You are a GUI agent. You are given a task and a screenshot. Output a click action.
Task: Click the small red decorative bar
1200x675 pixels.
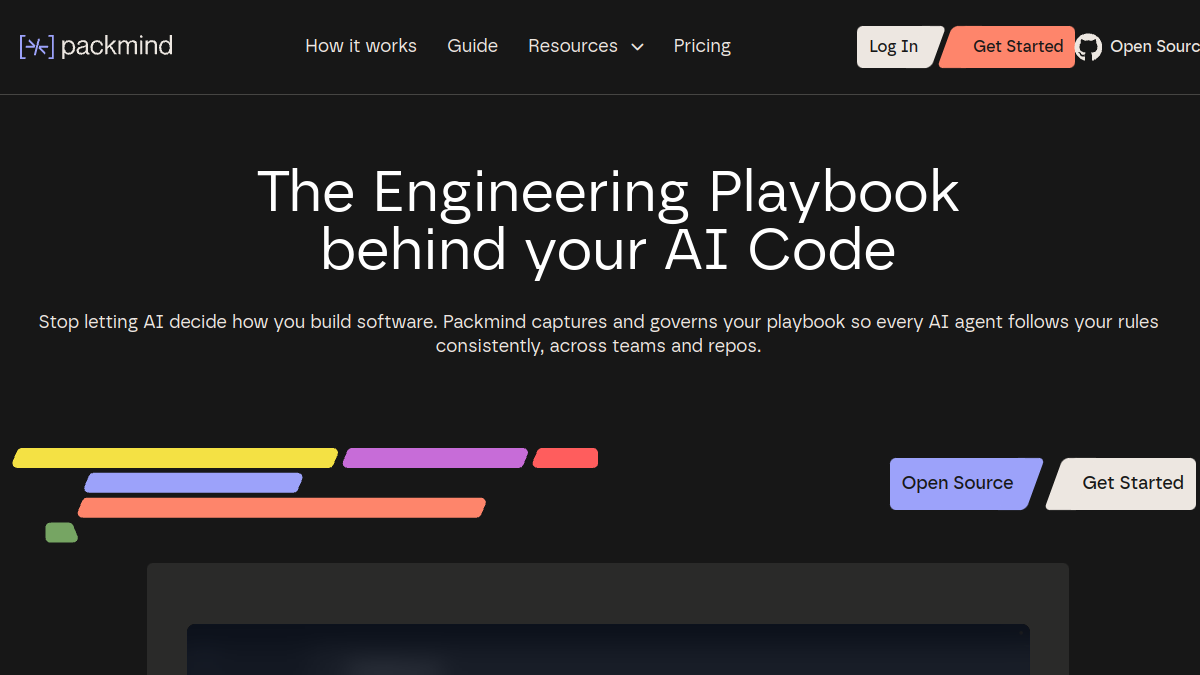click(565, 458)
